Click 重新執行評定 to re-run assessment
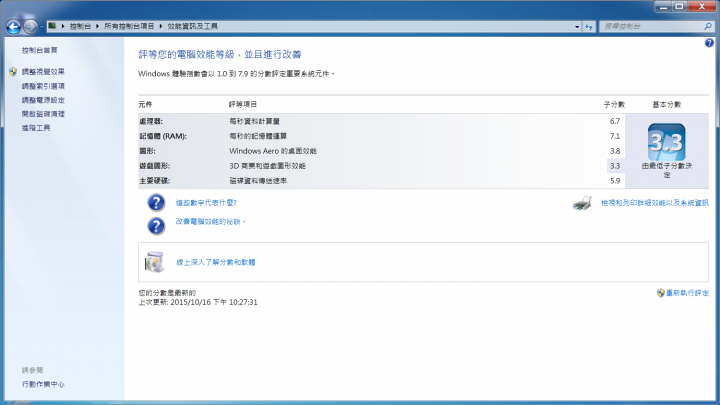The width and height of the screenshot is (720, 405). pos(687,293)
